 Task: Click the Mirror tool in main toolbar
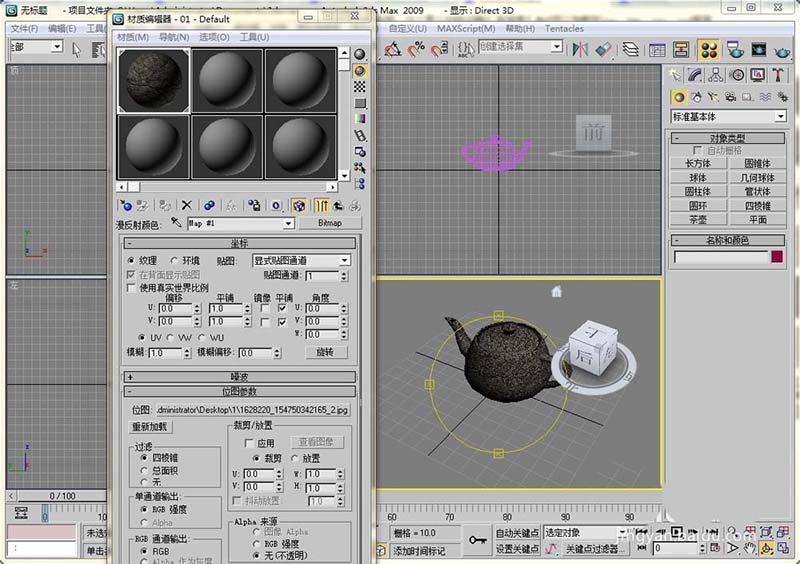point(579,49)
